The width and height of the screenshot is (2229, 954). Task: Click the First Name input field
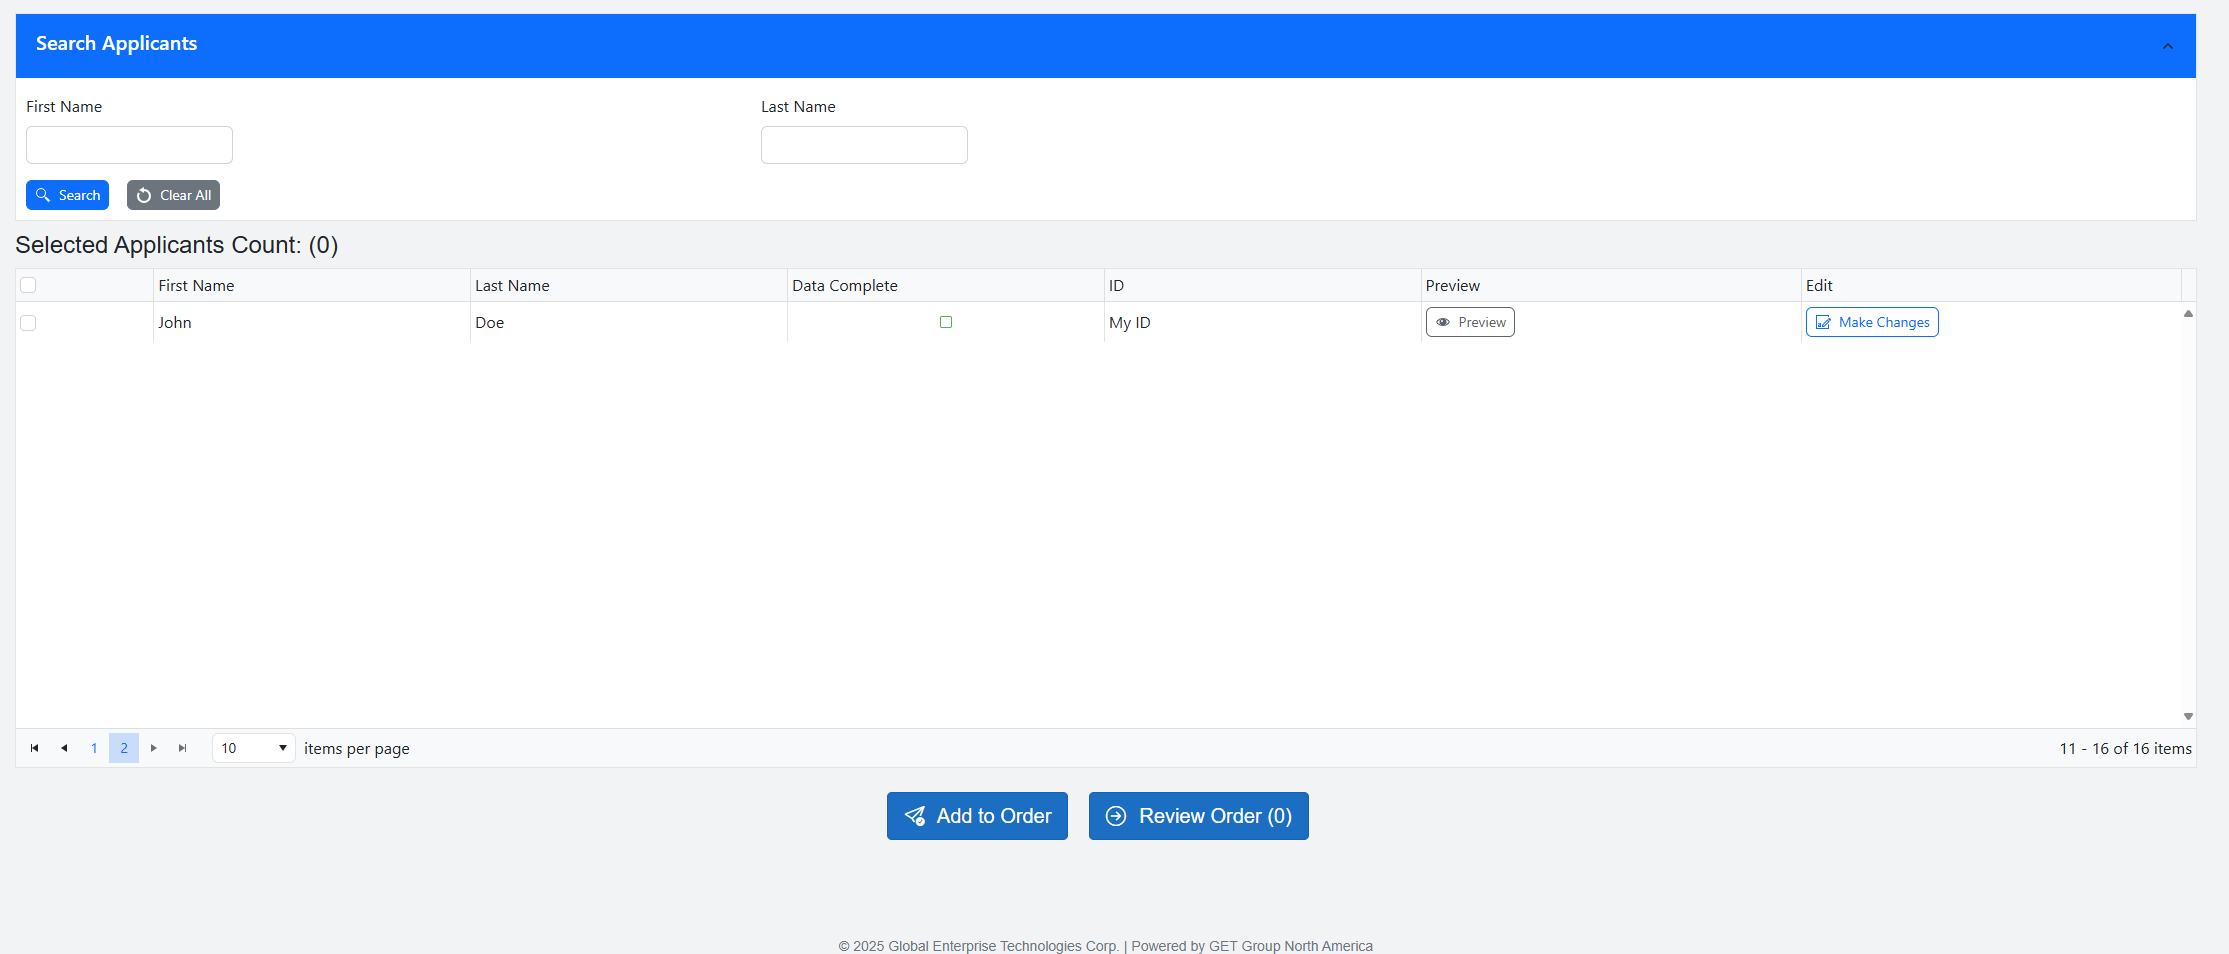(x=129, y=145)
